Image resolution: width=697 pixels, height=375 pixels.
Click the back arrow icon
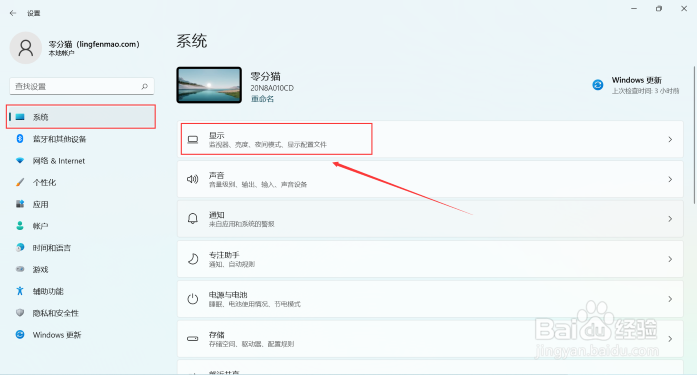13,13
